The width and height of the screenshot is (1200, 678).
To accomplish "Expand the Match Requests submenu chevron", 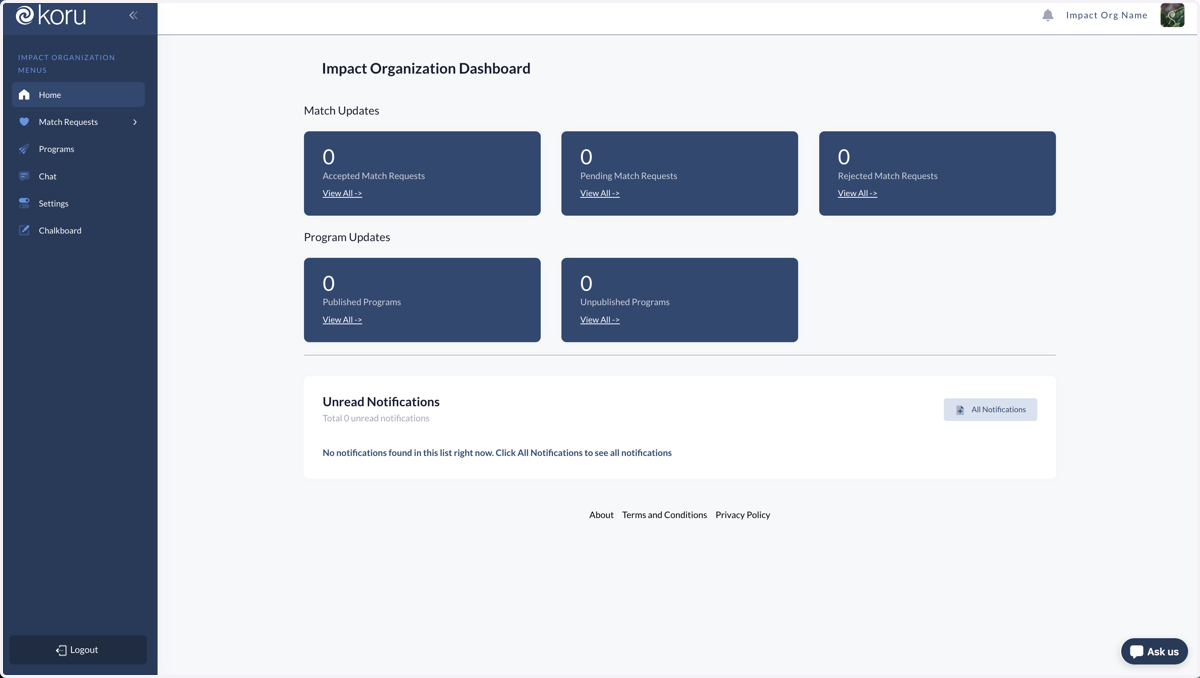I will tap(135, 122).
